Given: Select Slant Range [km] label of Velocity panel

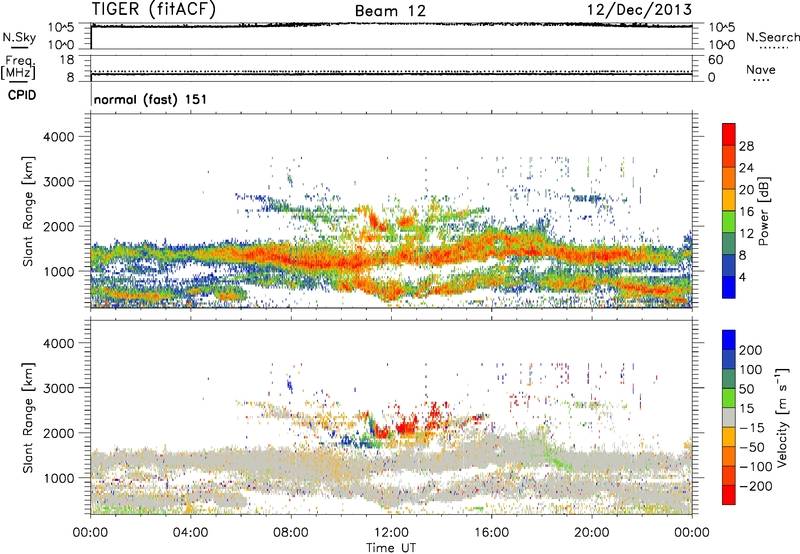Looking at the screenshot, I should (x=28, y=417).
